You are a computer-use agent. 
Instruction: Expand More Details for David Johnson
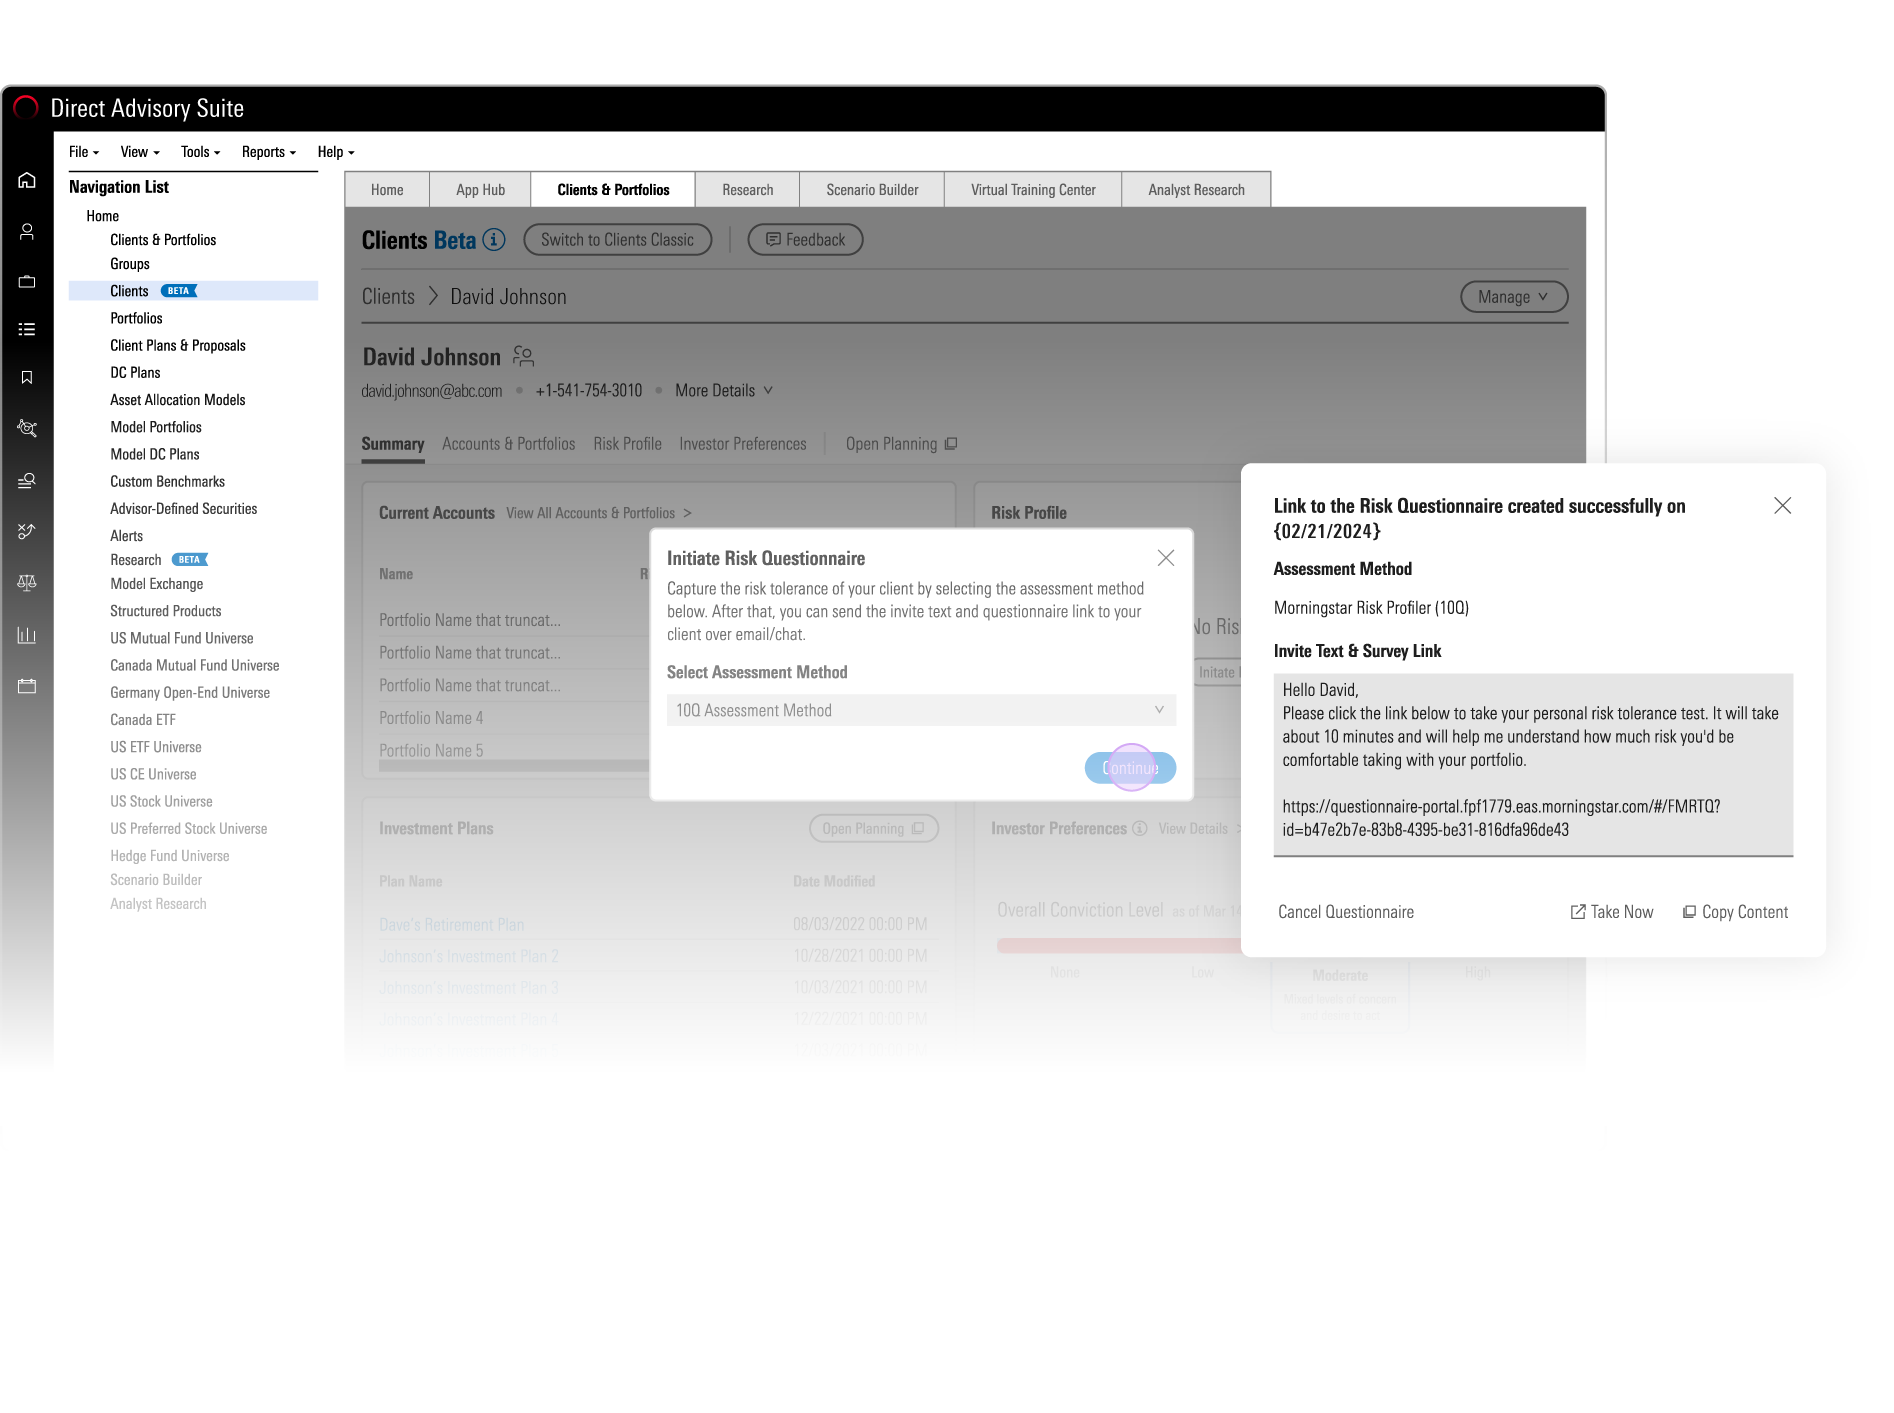pos(723,391)
